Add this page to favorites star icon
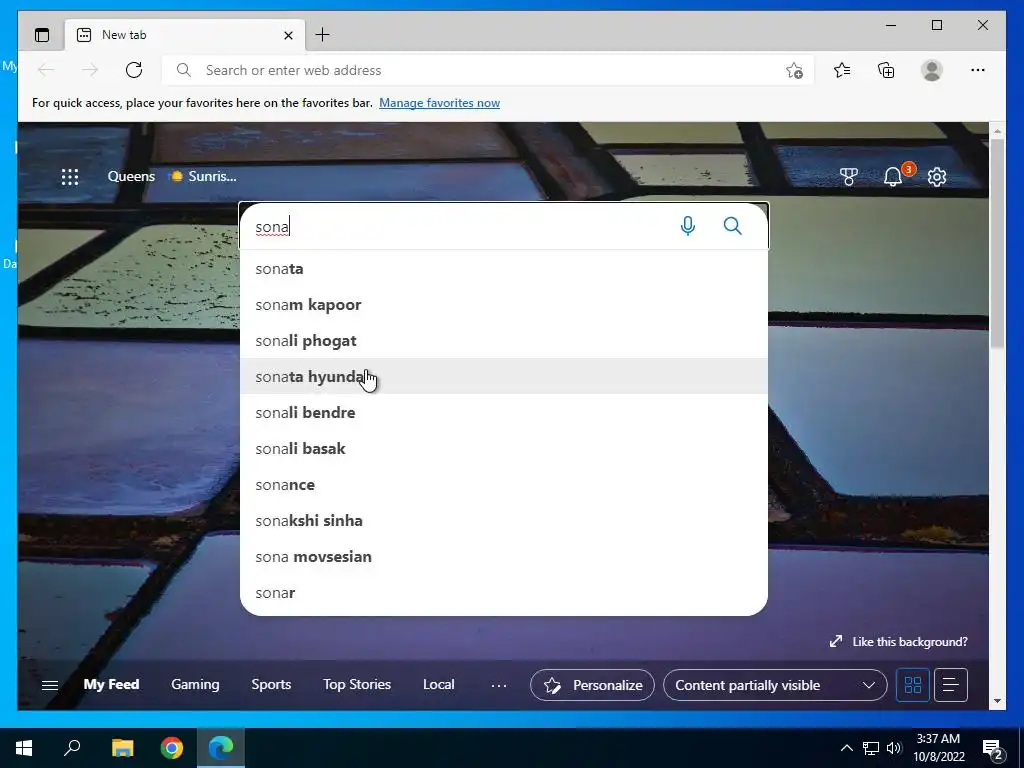Viewport: 1024px width, 768px height. tap(794, 70)
